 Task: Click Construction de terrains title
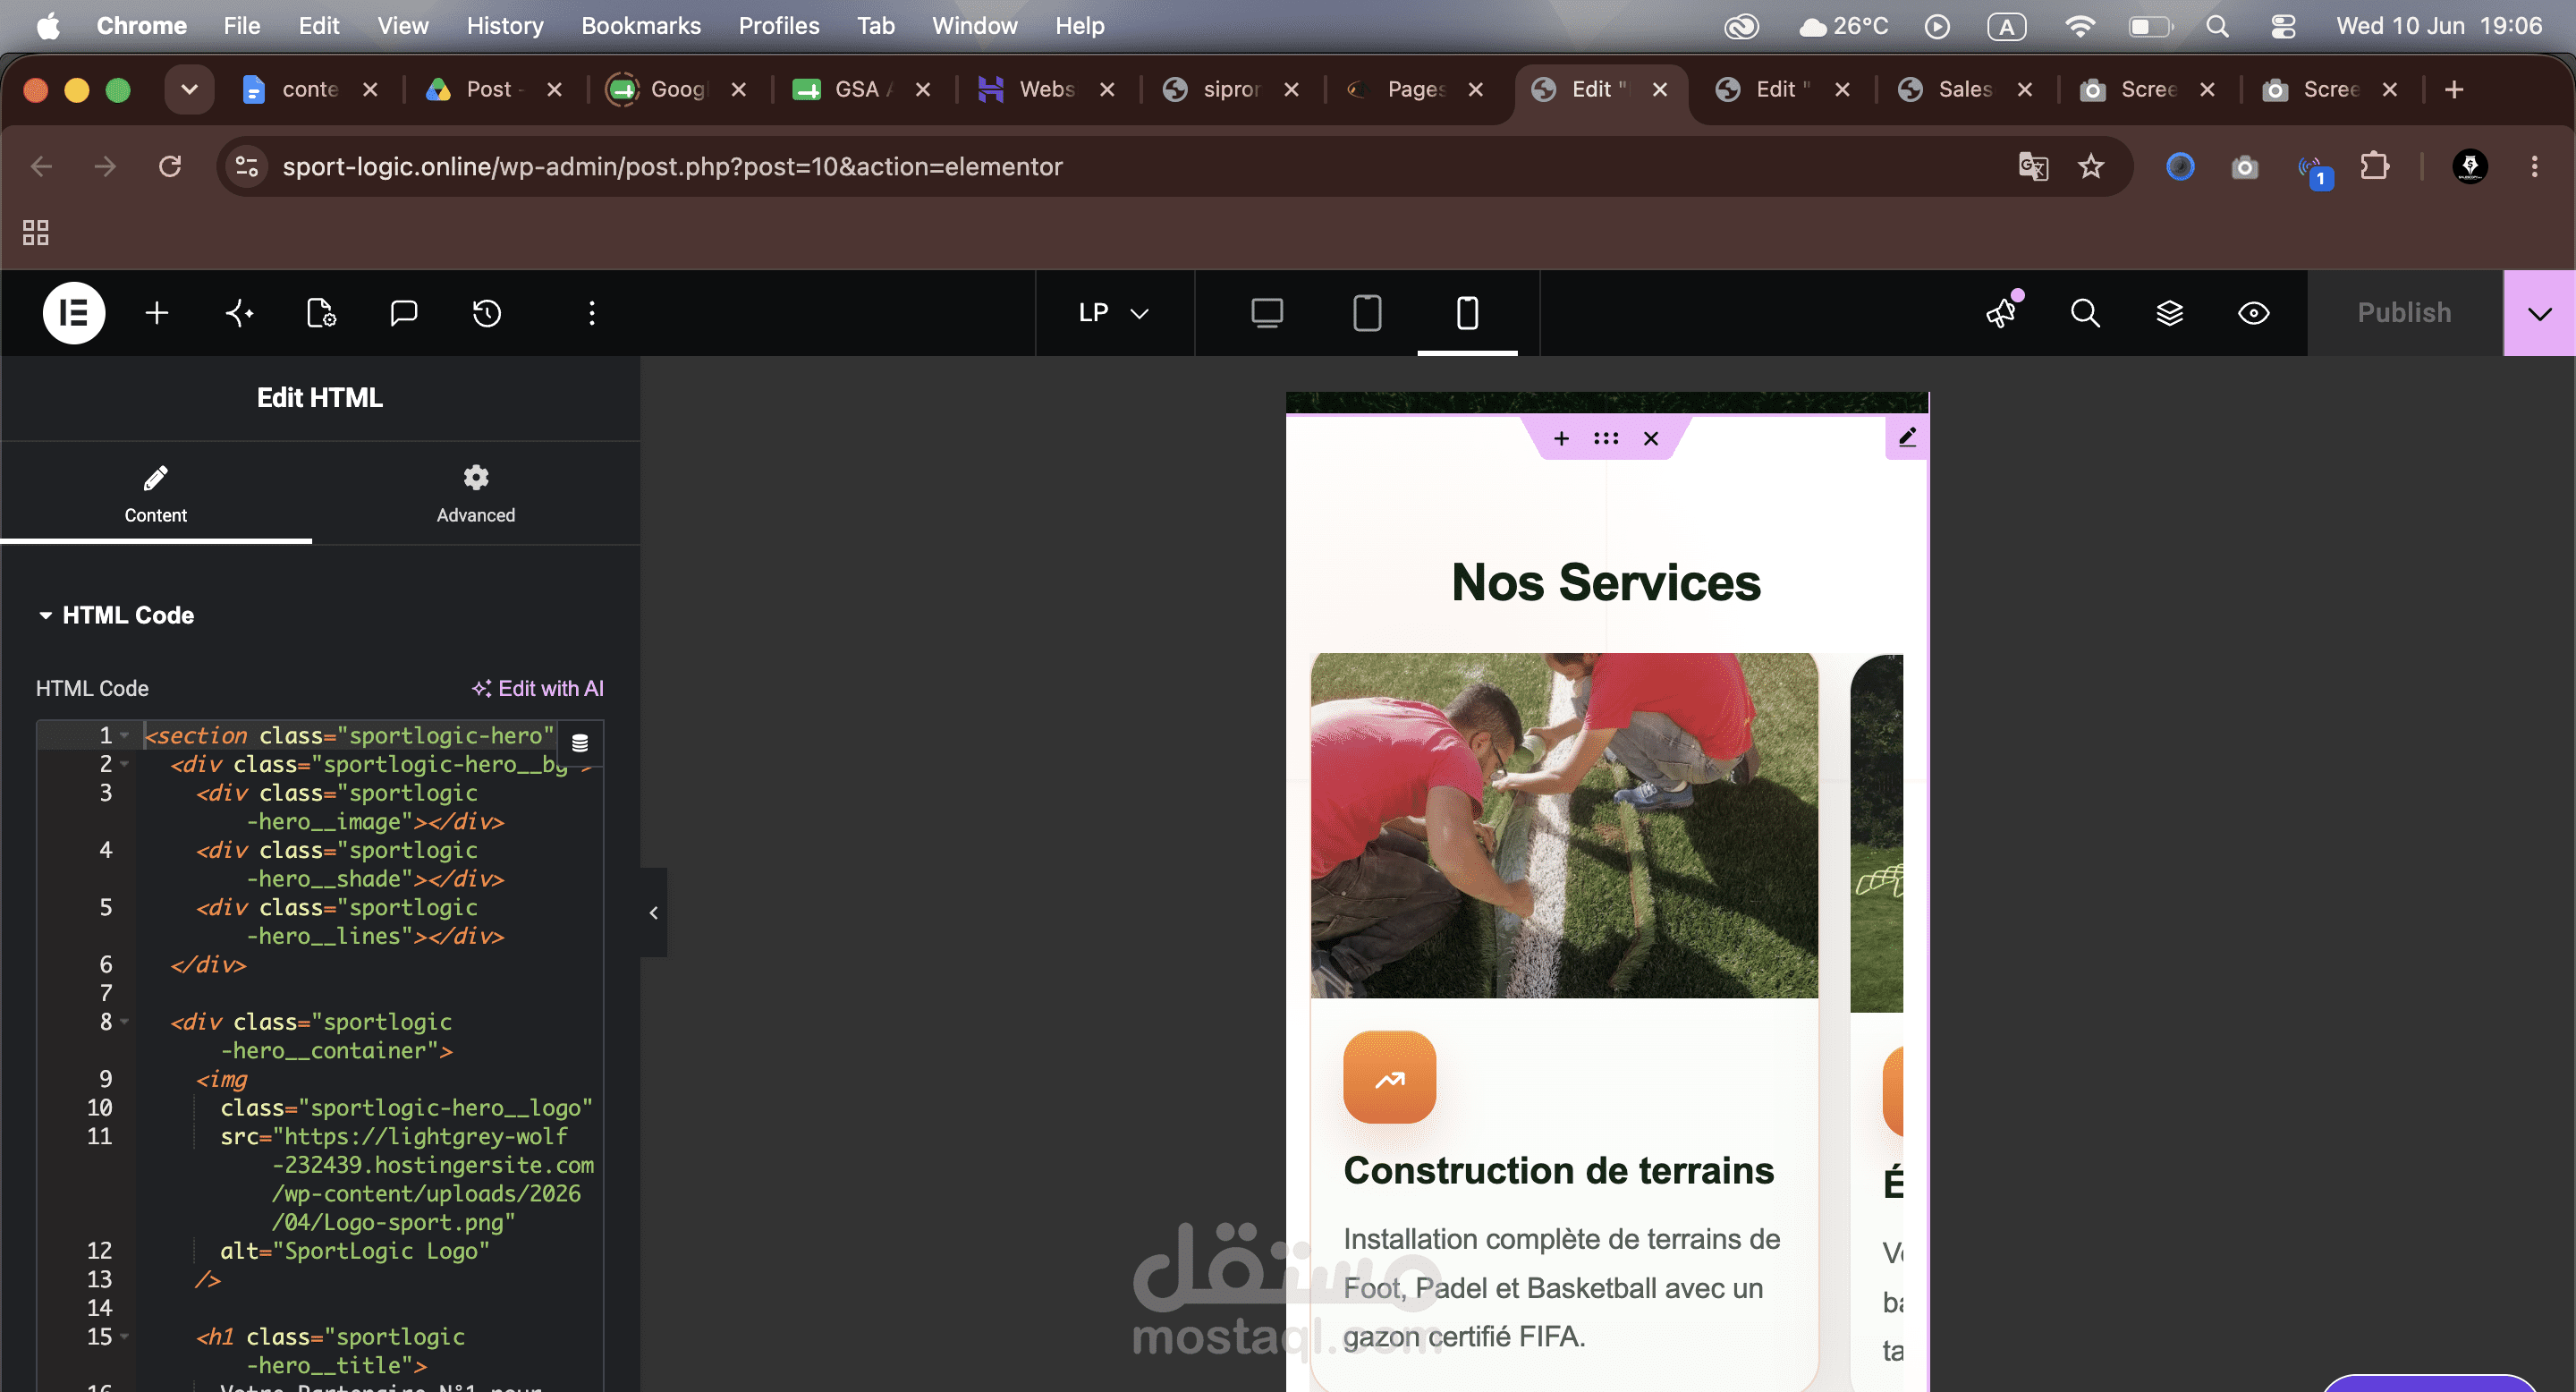pyautogui.click(x=1558, y=1170)
